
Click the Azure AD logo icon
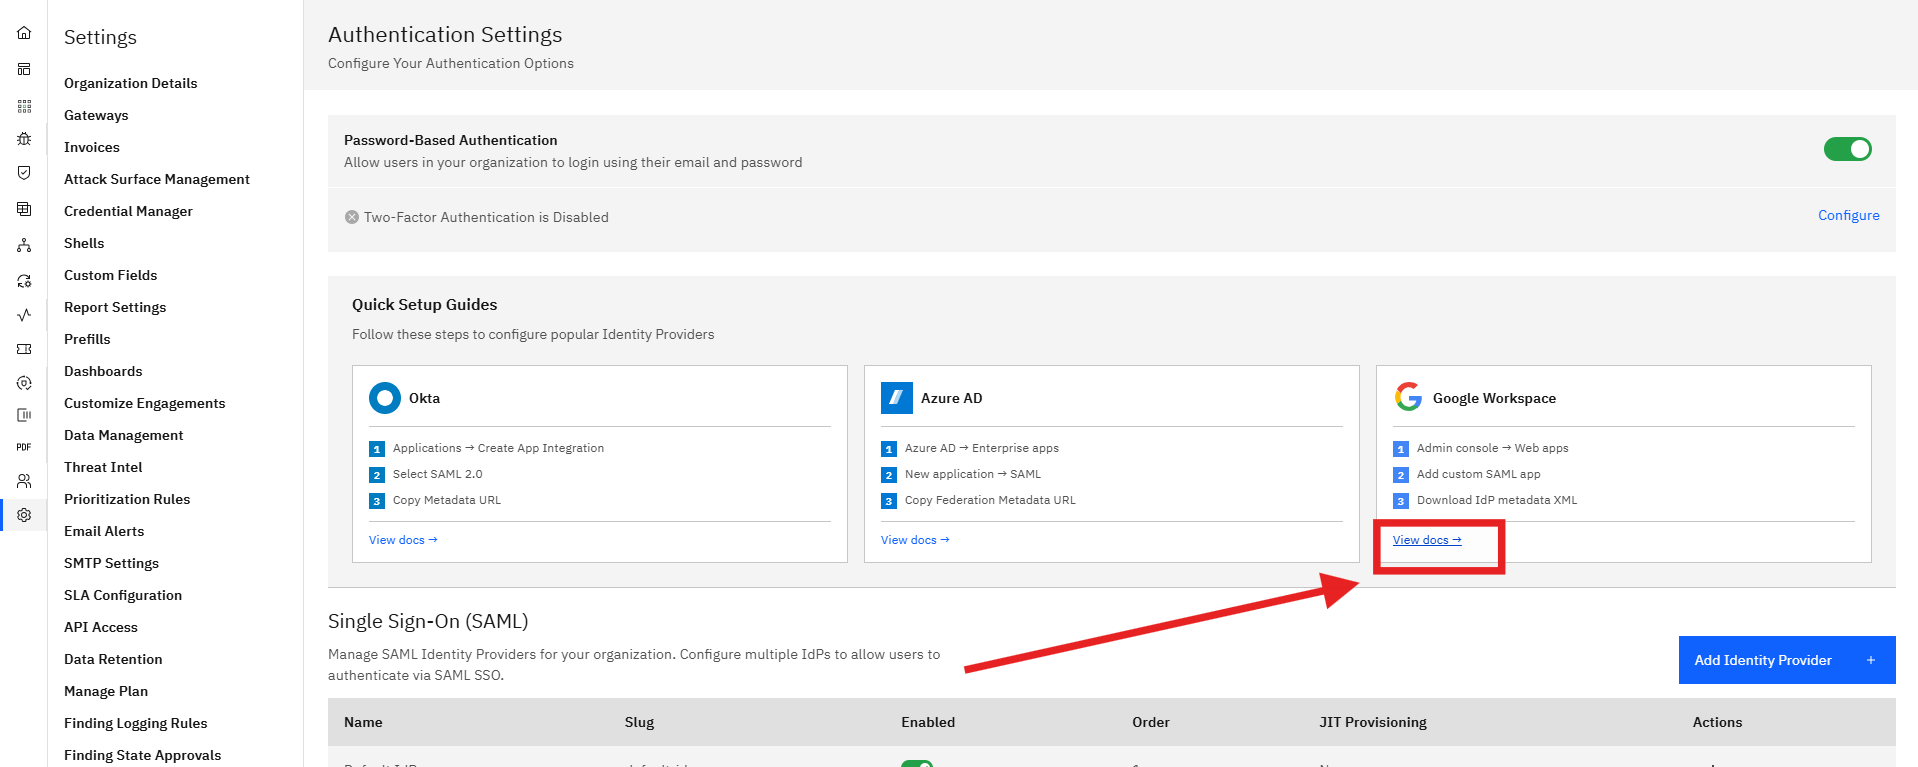coord(896,397)
